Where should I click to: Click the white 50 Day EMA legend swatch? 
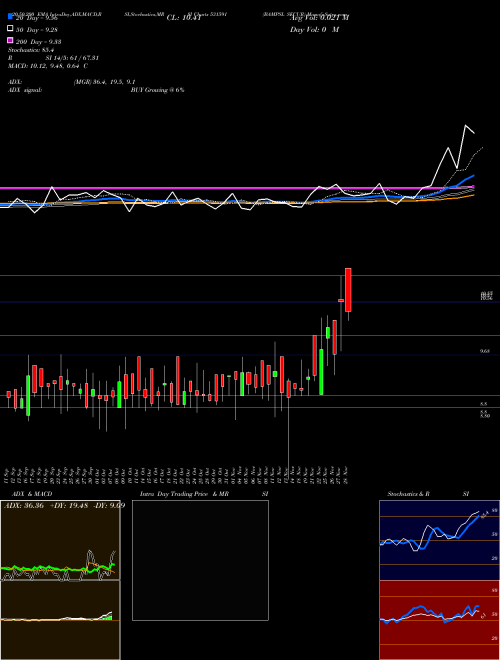click(x=10, y=29)
